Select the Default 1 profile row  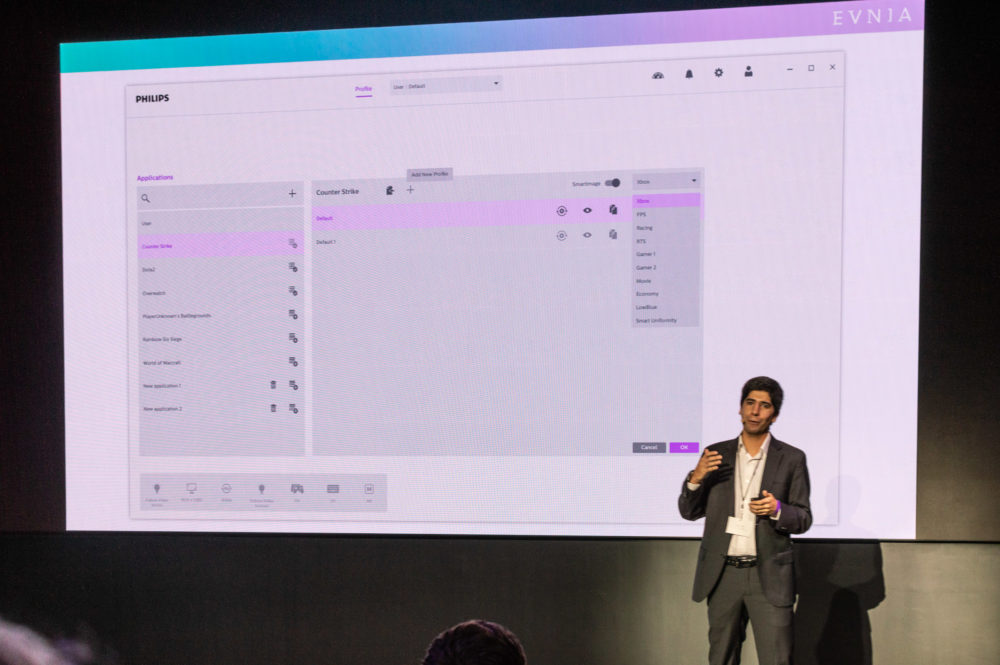coord(471,239)
